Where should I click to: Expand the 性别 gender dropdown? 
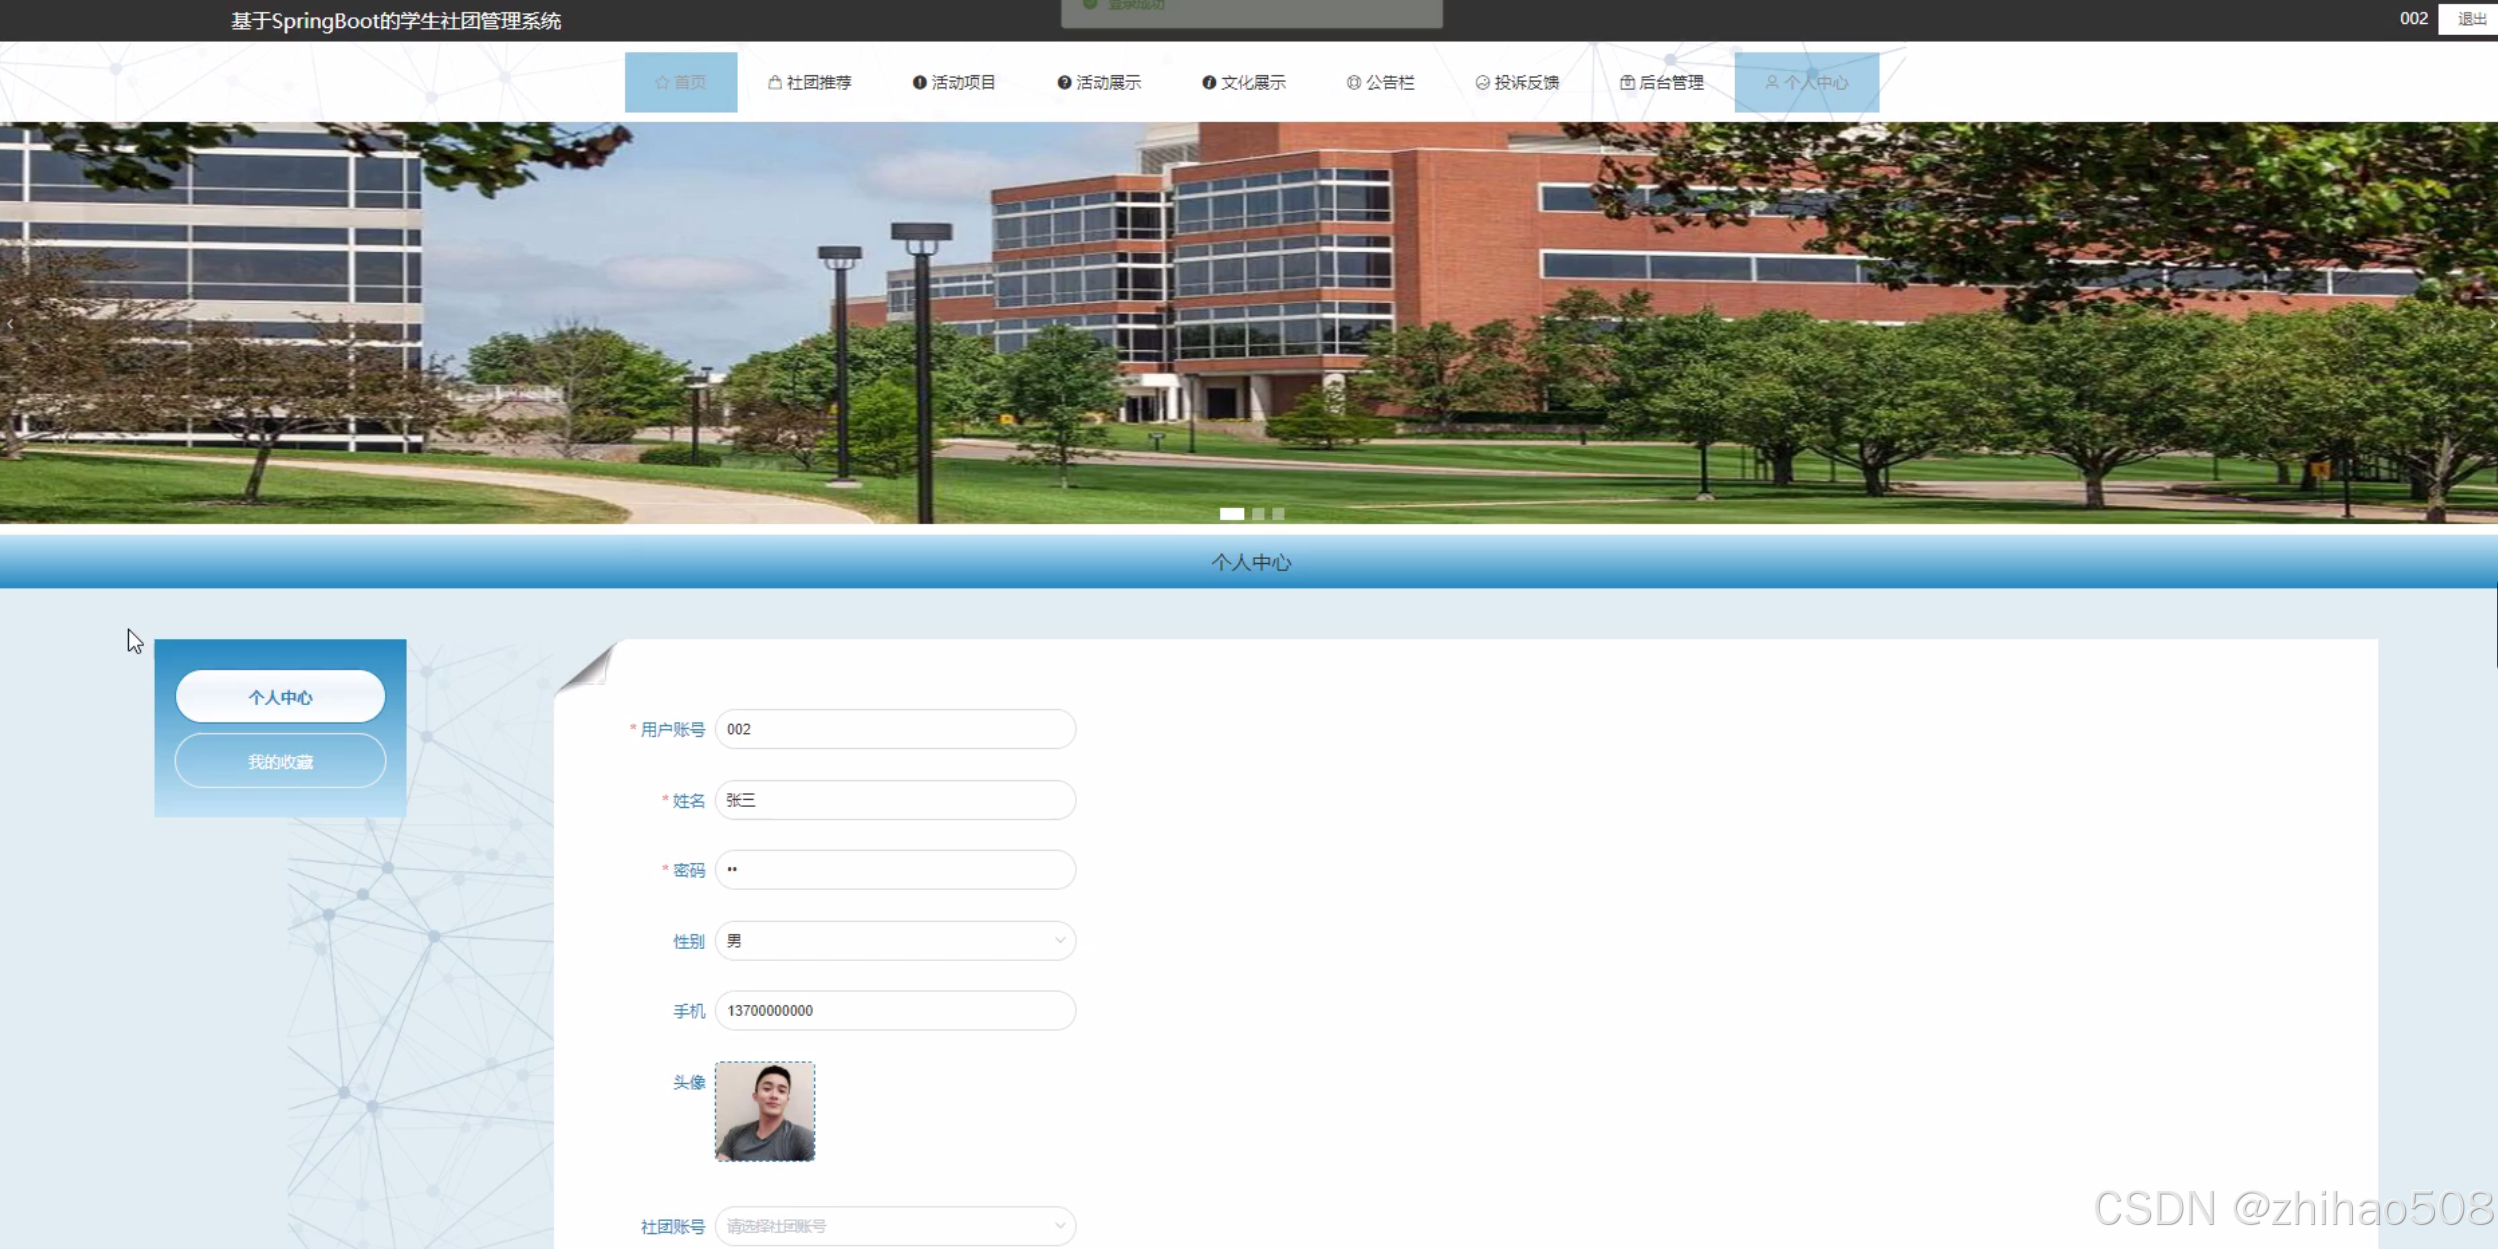coord(895,940)
